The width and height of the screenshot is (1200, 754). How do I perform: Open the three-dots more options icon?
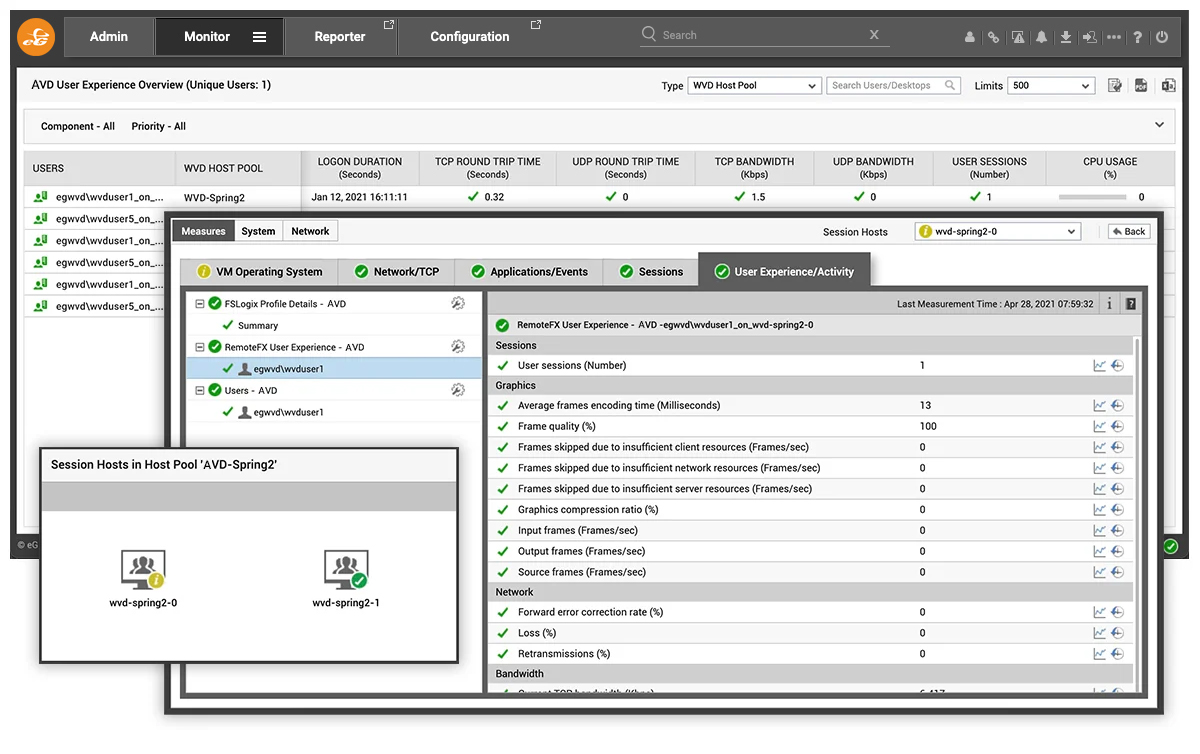point(1114,37)
